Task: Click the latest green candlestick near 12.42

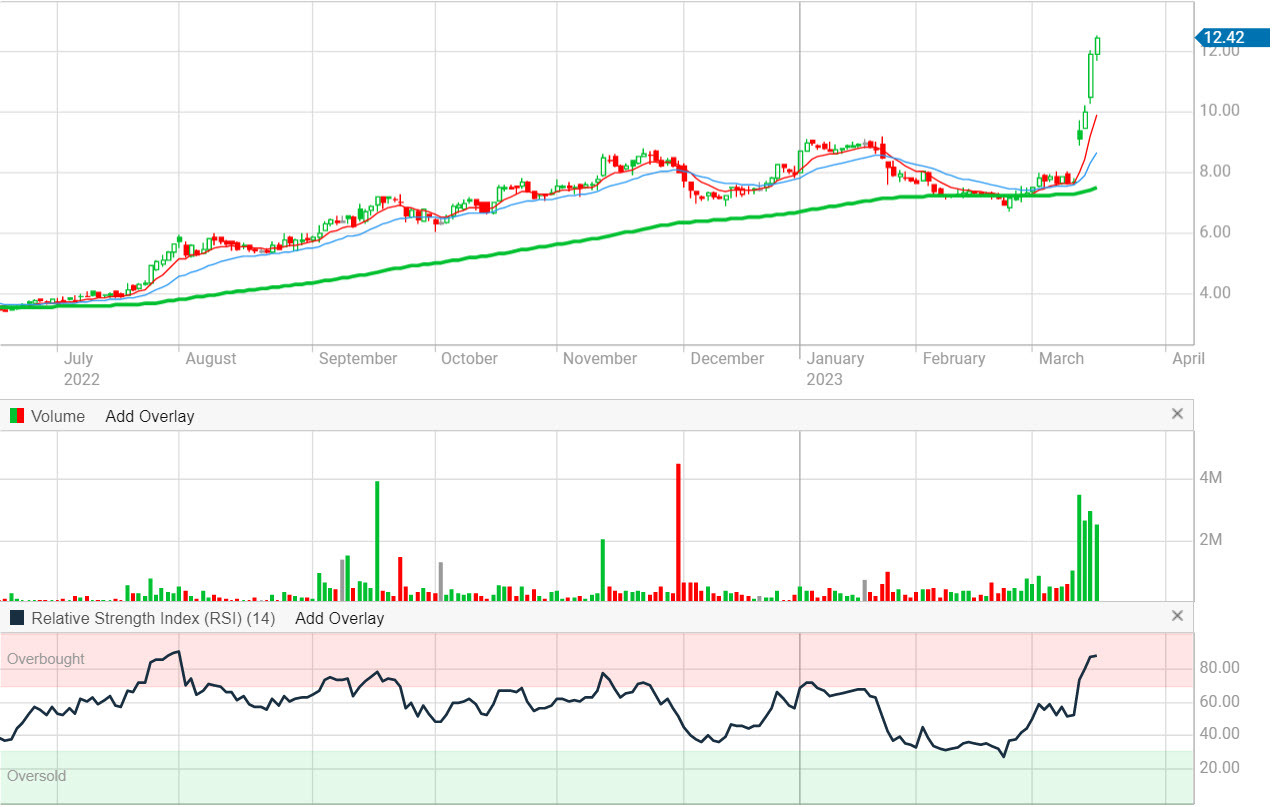Action: coord(1097,46)
